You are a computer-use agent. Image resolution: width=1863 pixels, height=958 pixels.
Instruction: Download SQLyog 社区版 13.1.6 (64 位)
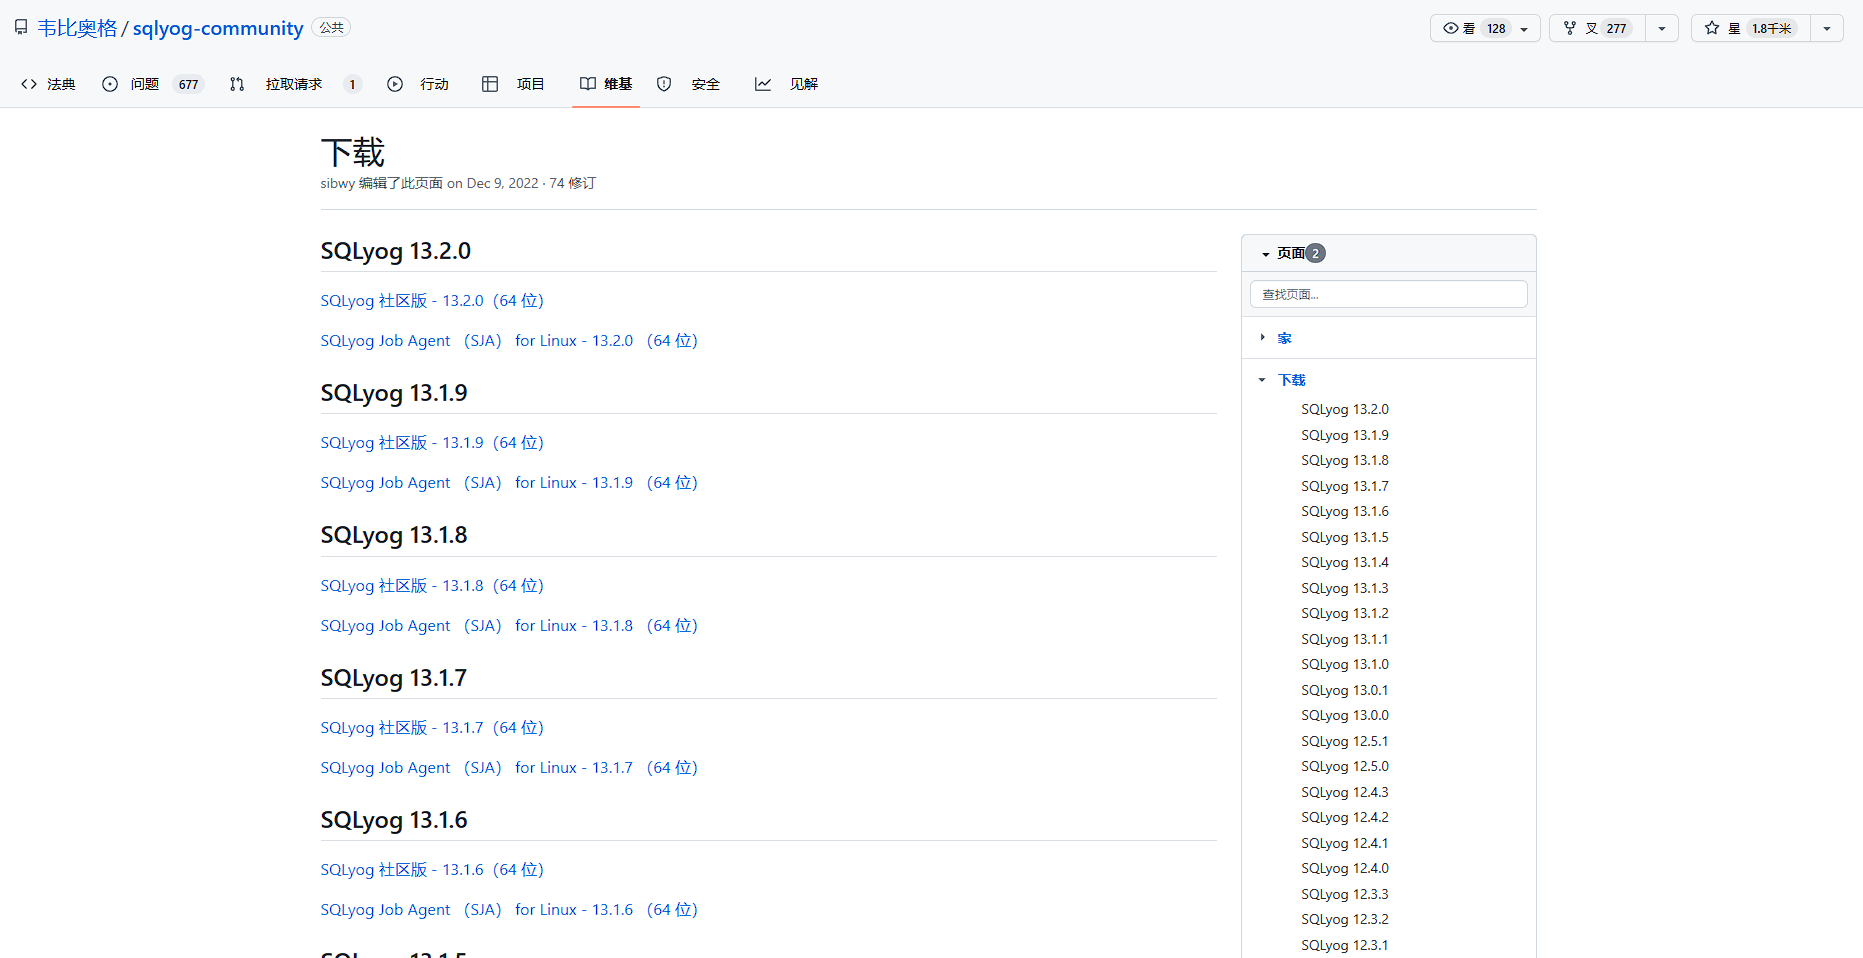(432, 869)
